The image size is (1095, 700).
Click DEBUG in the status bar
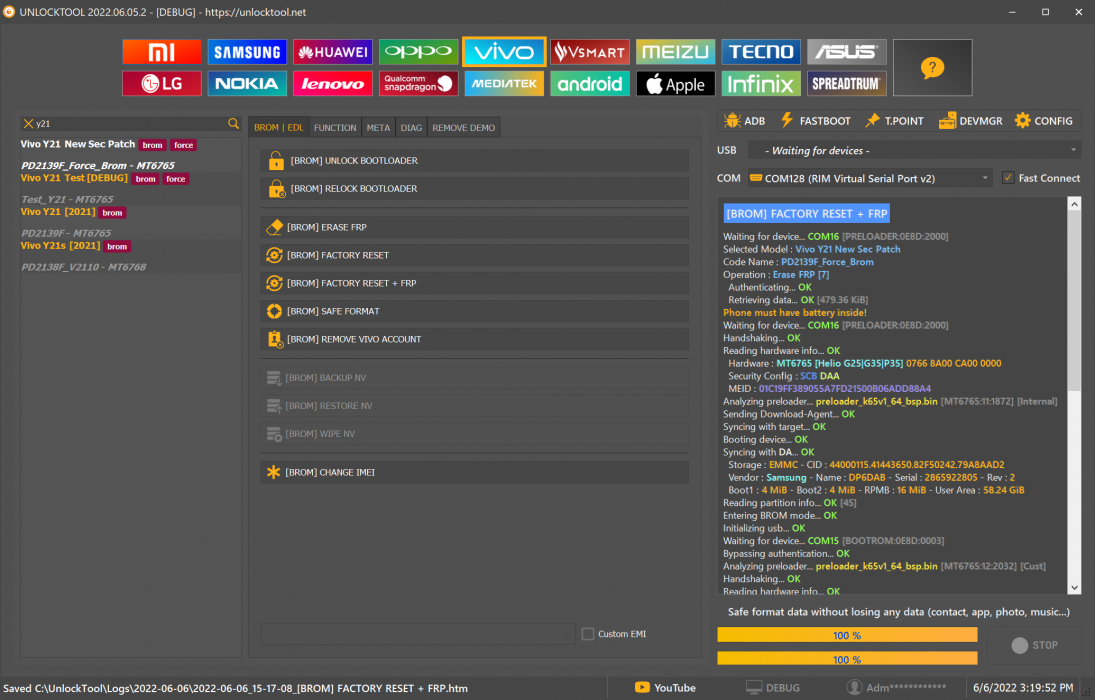click(773, 688)
